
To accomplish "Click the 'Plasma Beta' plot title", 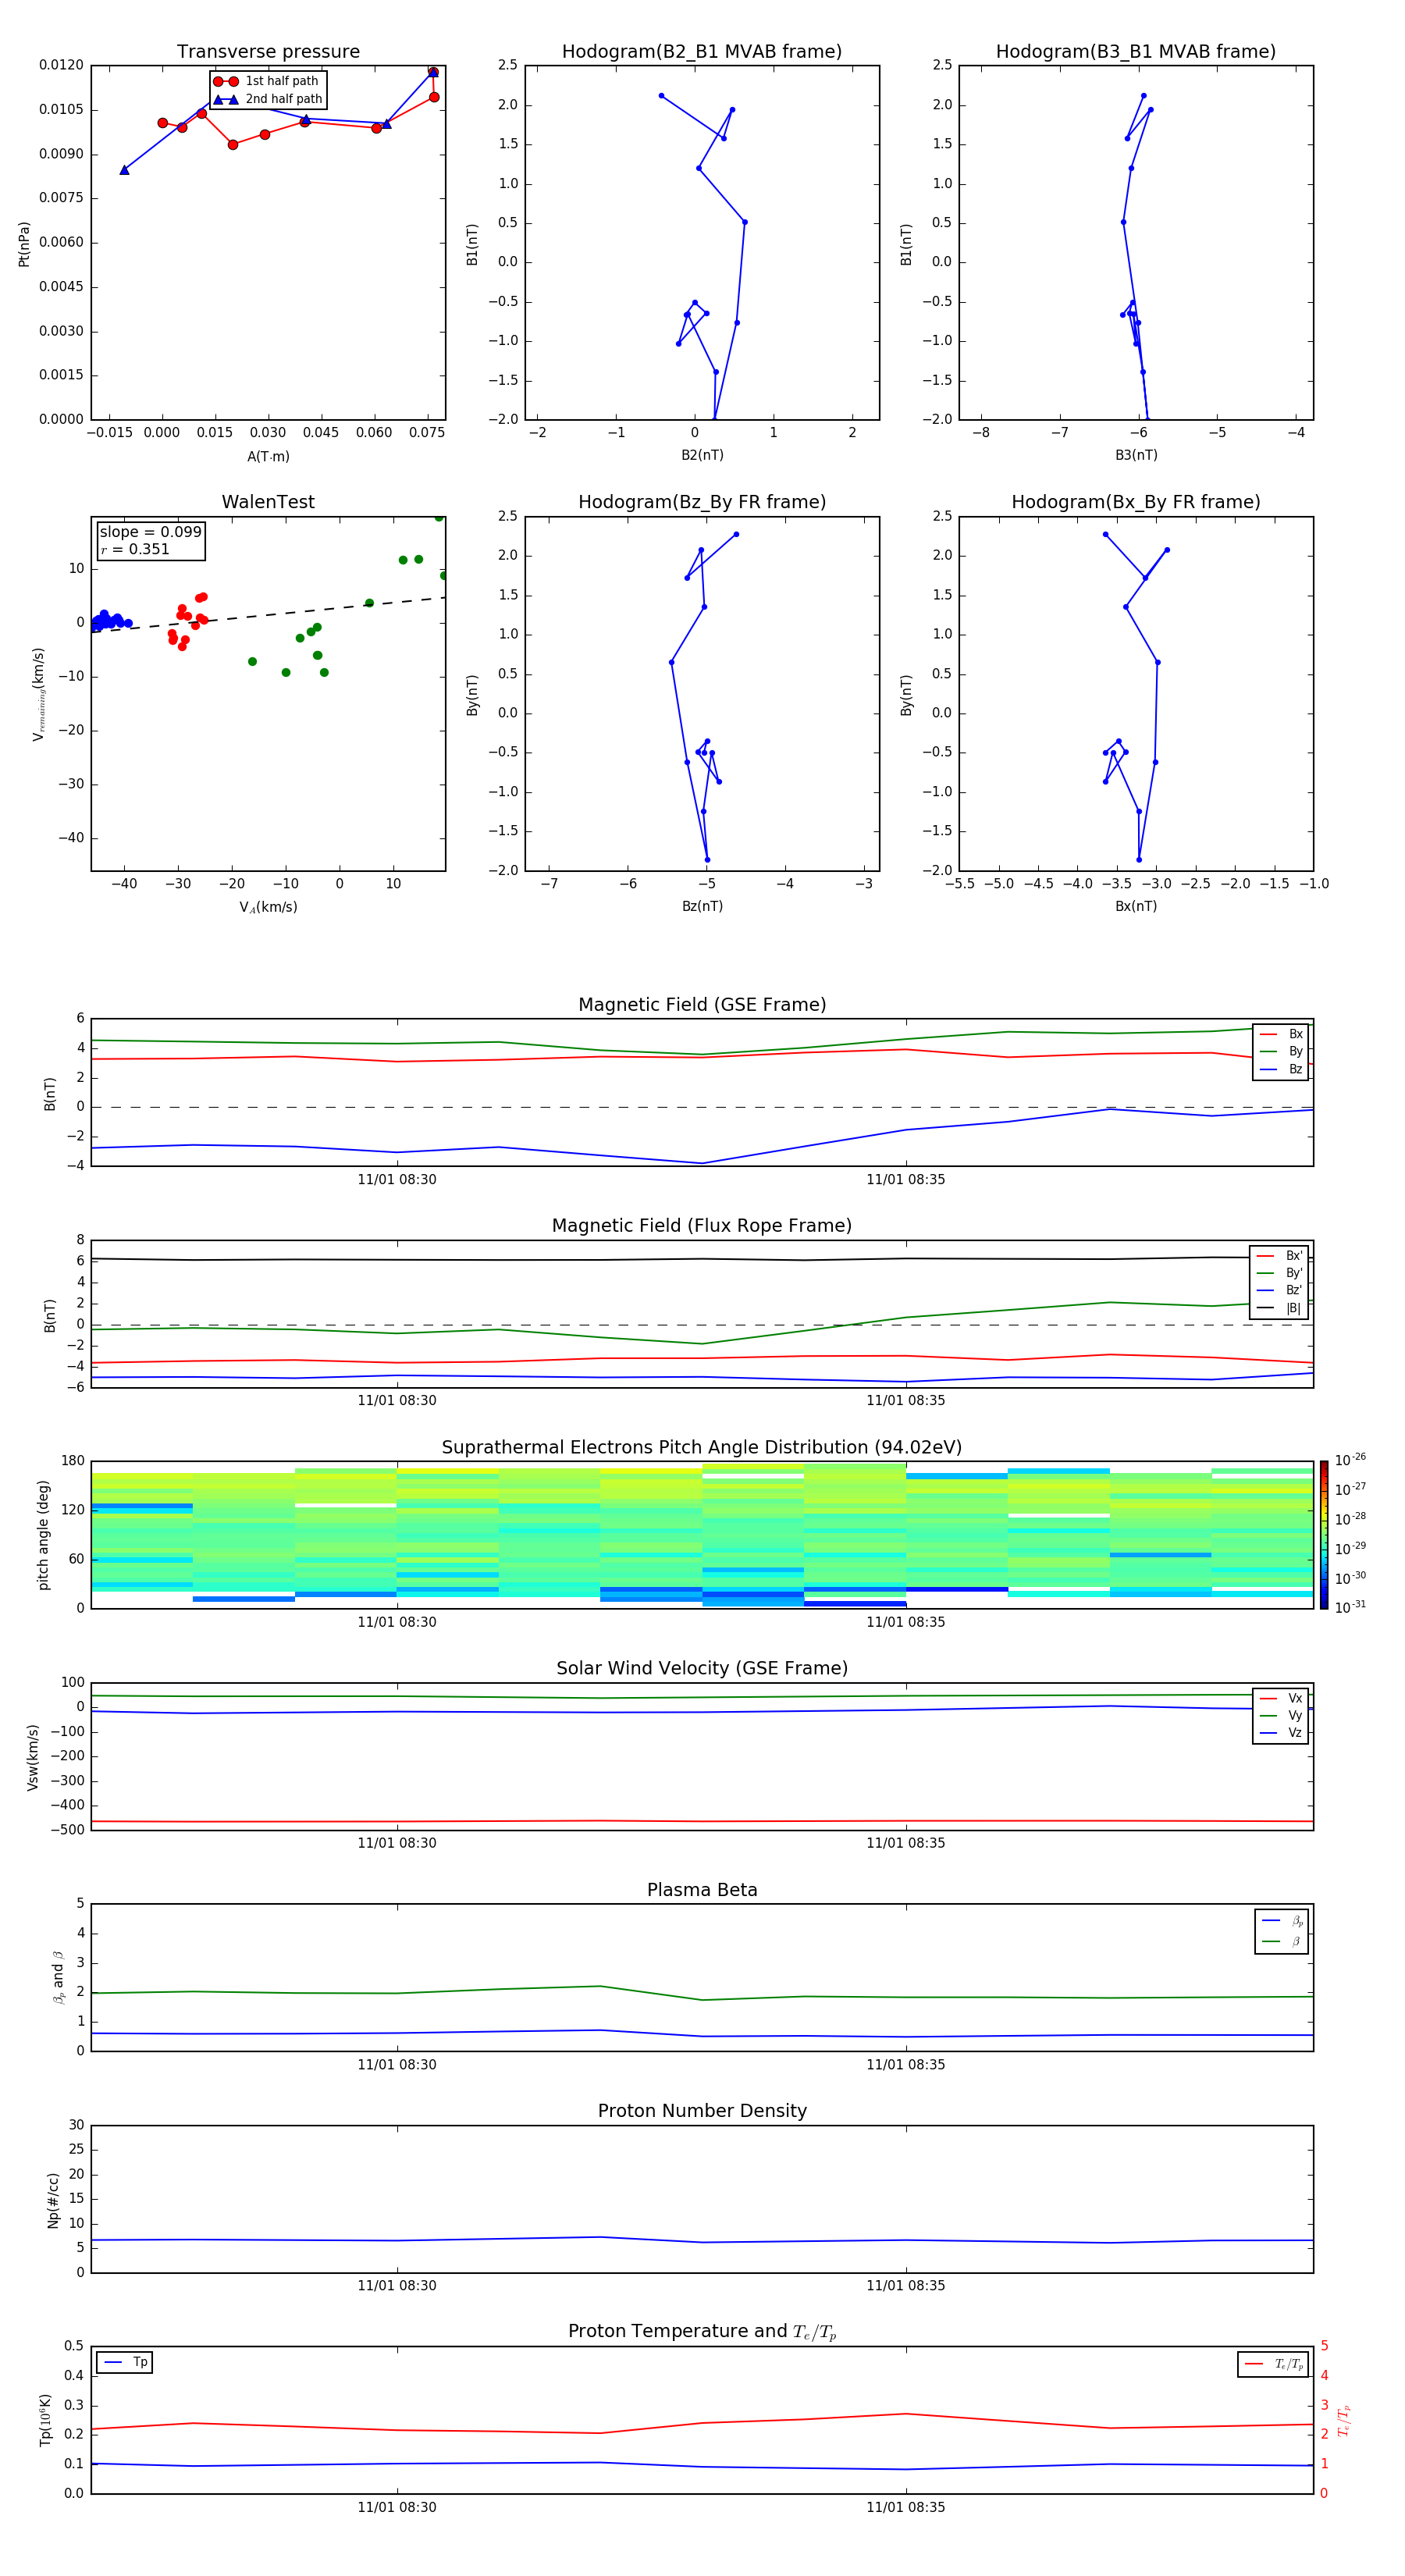I will pos(702,1891).
